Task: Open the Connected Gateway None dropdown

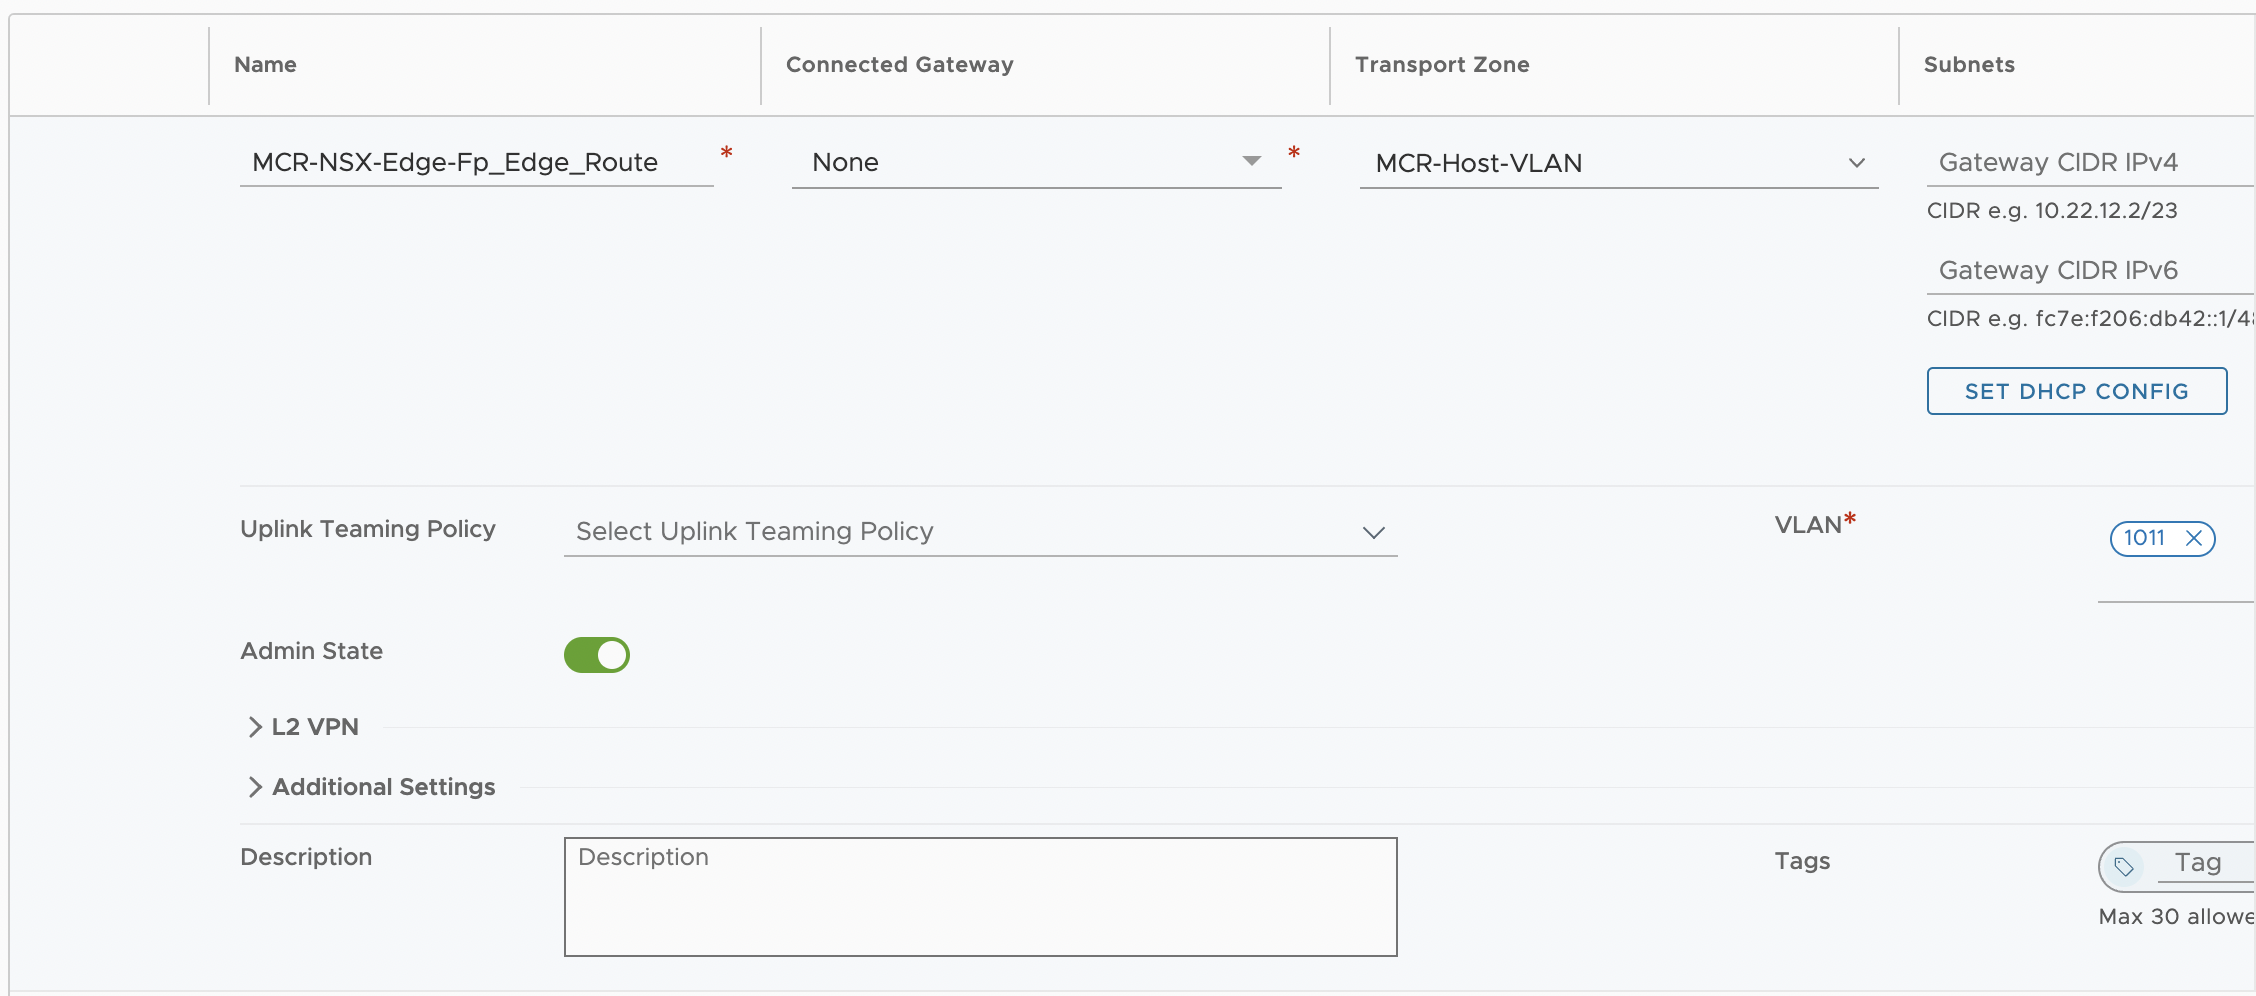Action: 1036,162
